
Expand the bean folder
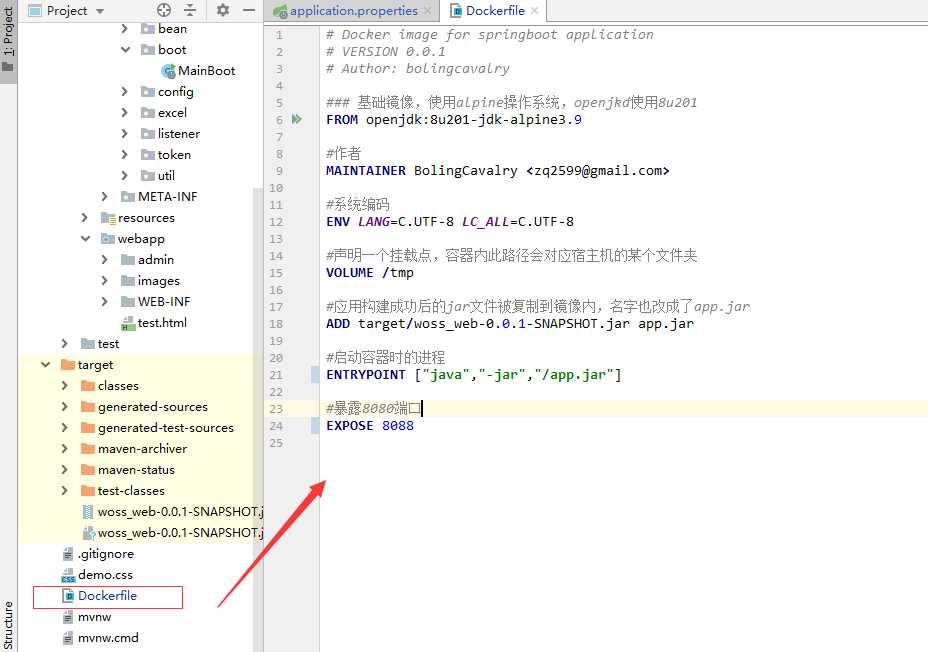[124, 28]
